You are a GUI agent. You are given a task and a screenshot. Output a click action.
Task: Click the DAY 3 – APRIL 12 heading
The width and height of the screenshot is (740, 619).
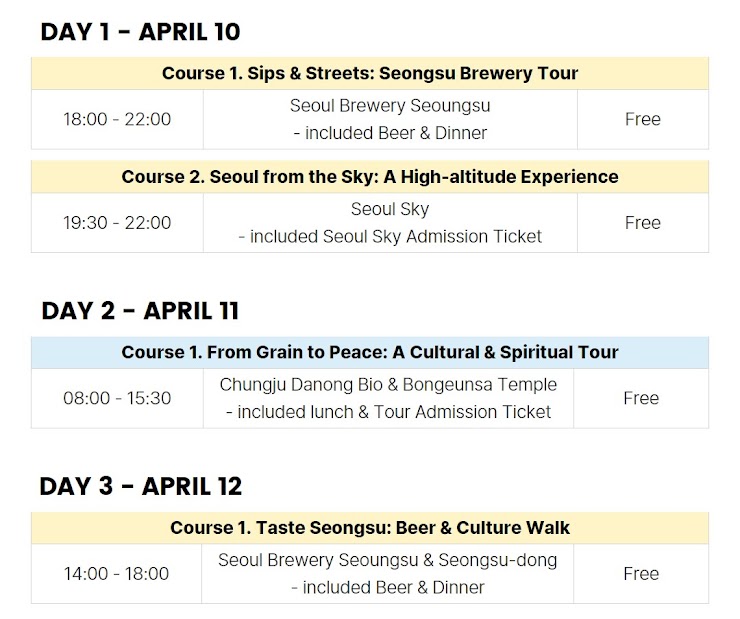click(x=141, y=486)
